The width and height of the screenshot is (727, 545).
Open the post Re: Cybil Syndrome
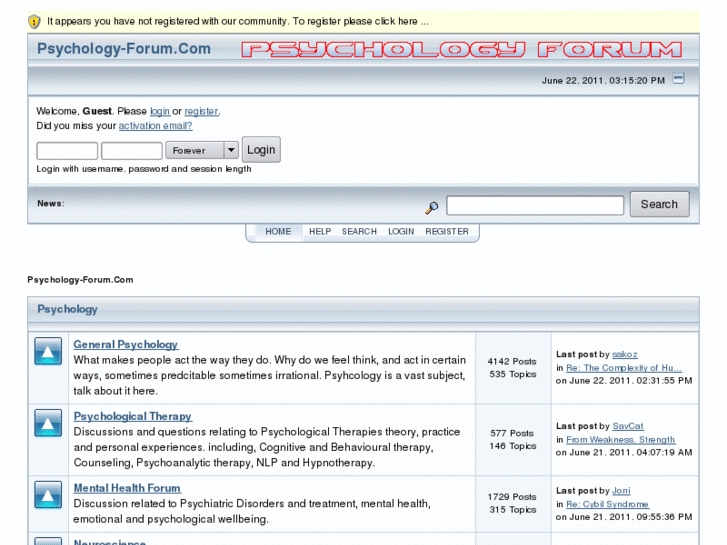607,504
